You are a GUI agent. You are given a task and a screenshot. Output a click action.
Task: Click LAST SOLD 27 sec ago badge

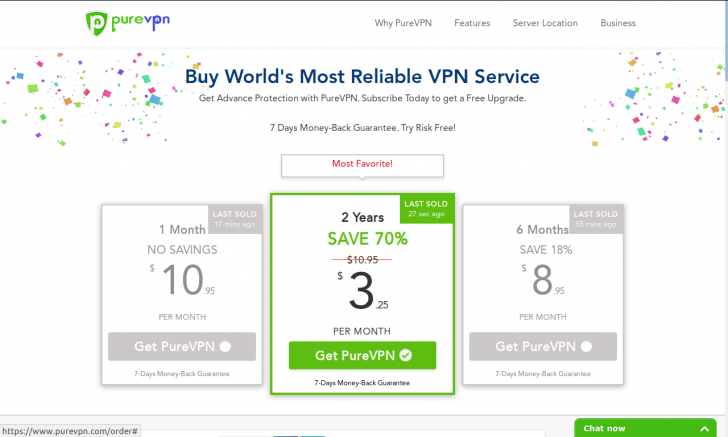(x=426, y=209)
